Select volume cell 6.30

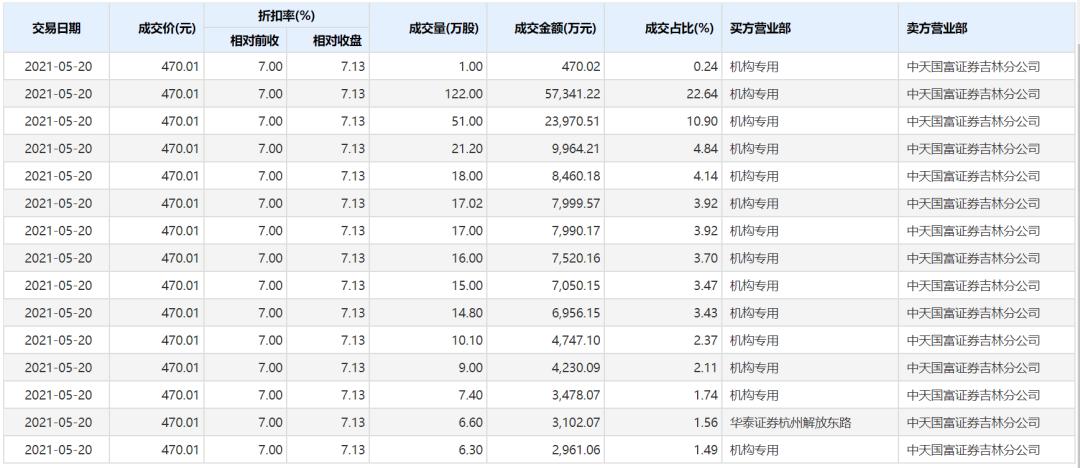point(471,450)
